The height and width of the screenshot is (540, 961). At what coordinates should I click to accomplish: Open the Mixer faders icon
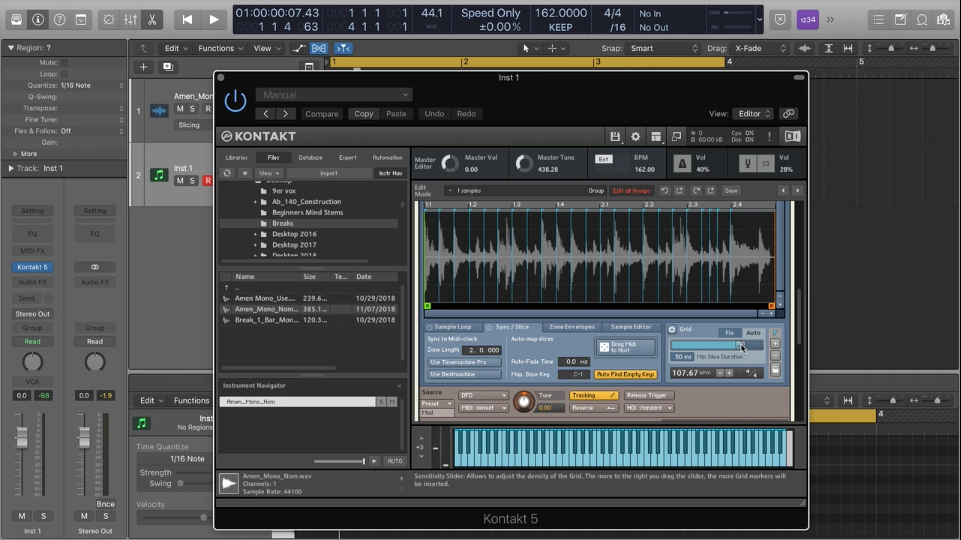131,20
